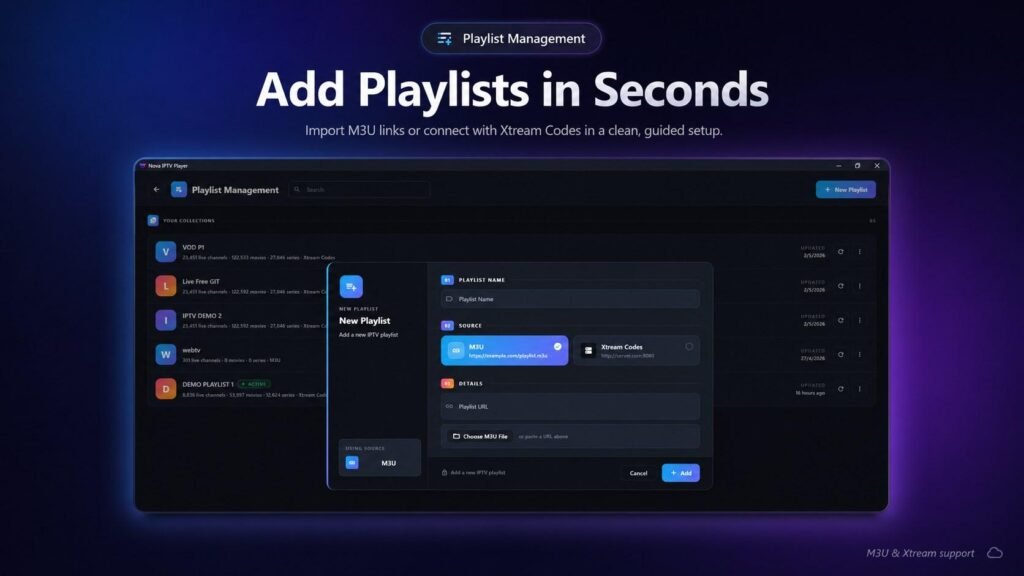
Task: Click the 01 Playlist Name step badge
Action: pos(447,280)
